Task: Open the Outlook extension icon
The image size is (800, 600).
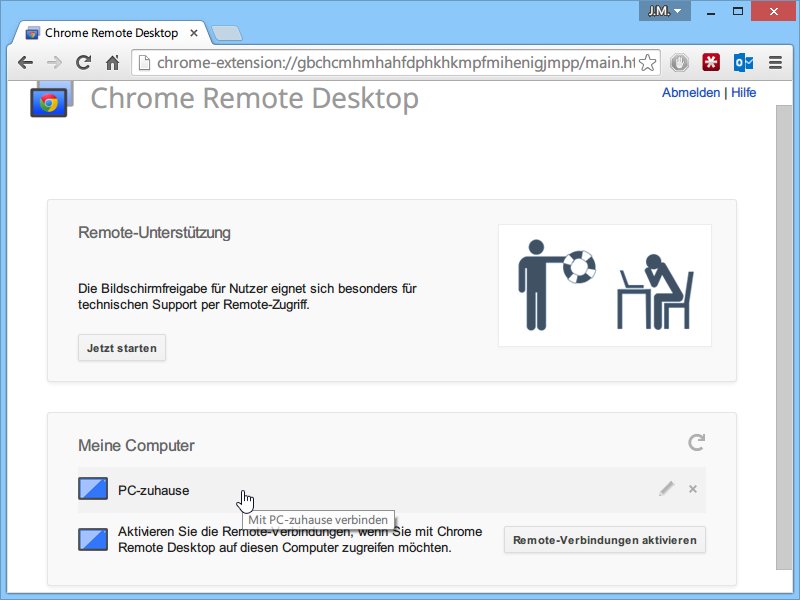Action: 743,62
